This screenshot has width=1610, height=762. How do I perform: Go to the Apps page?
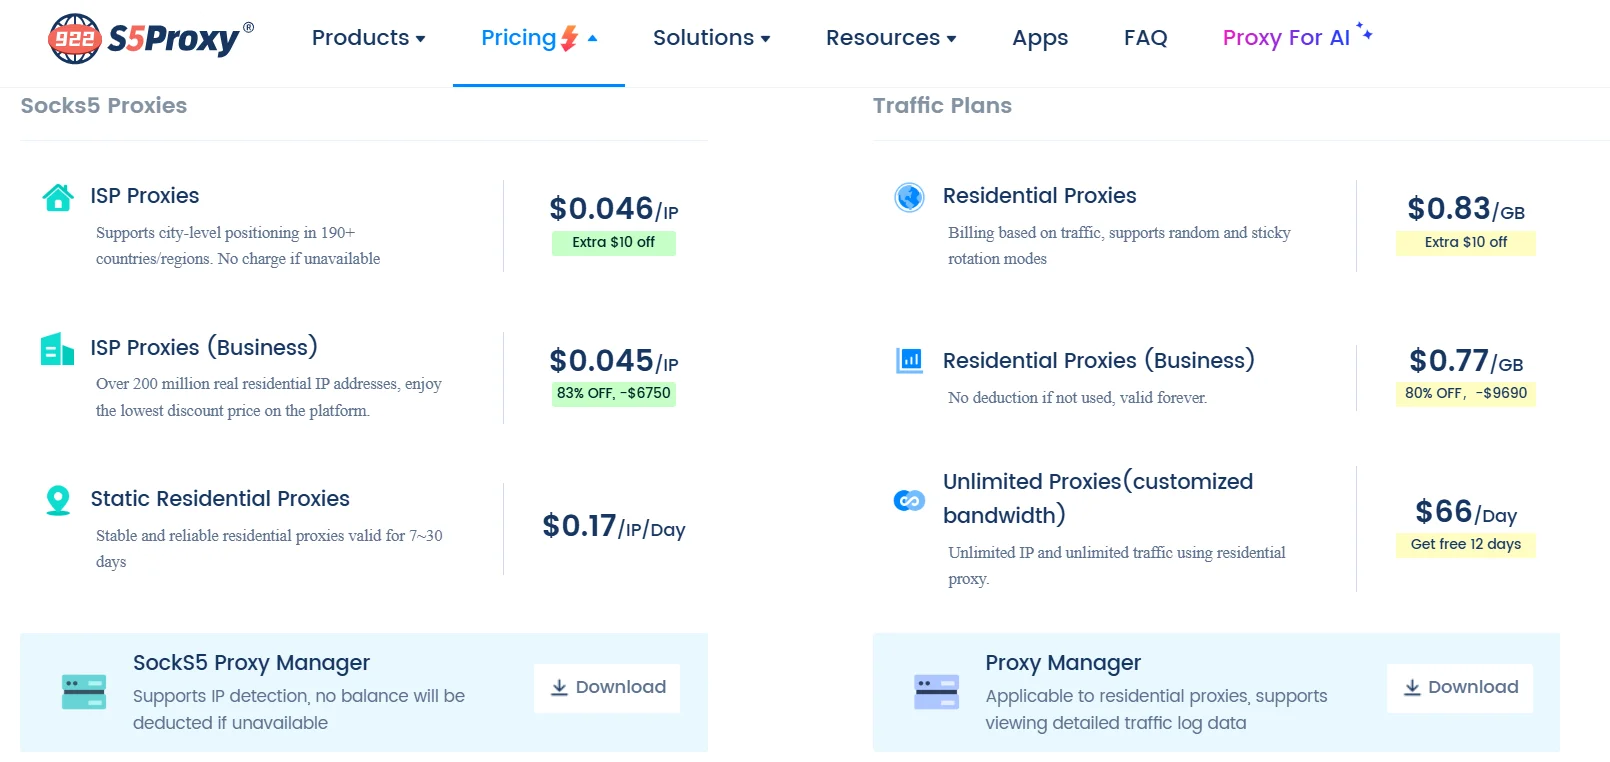click(1039, 38)
